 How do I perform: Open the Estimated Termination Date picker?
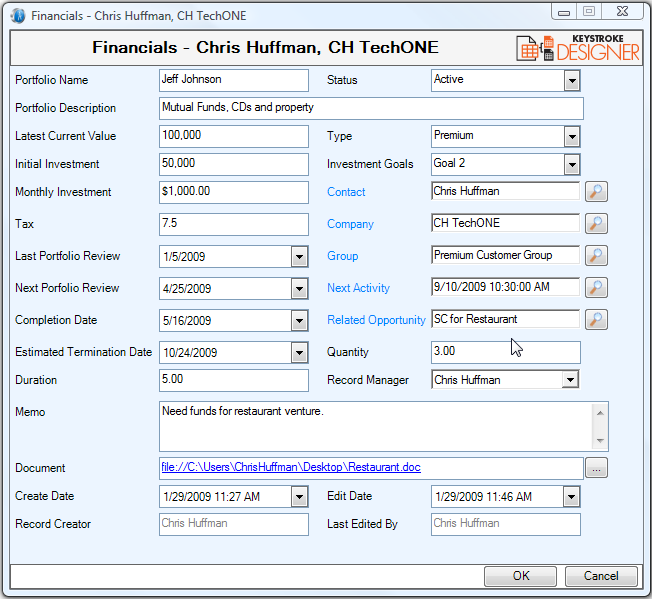pos(299,353)
